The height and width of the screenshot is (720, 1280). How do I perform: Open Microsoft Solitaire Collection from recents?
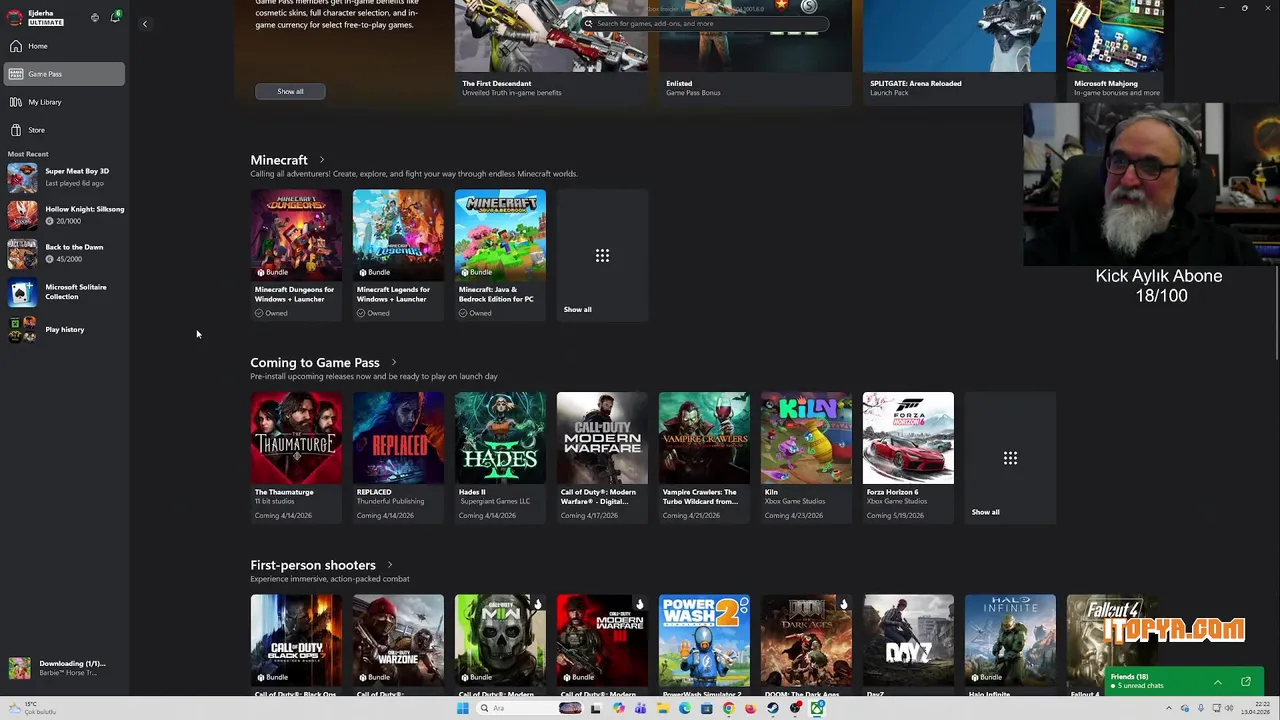click(64, 291)
